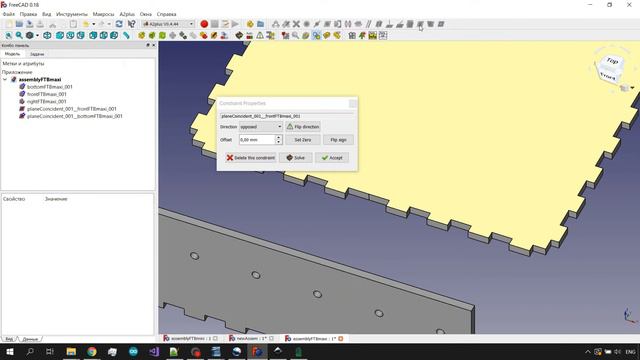Click Delete this constraint button
640x360 pixels.
tap(251, 158)
